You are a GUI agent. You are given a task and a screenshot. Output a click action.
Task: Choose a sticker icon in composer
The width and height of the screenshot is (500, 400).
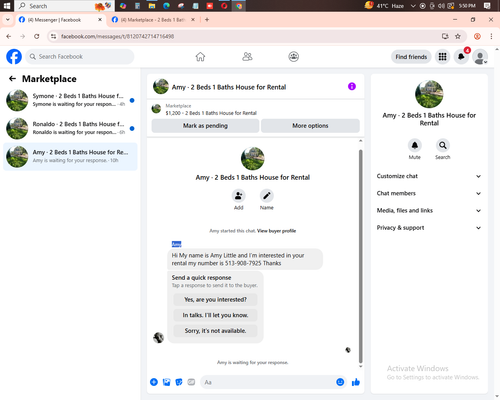(179, 382)
